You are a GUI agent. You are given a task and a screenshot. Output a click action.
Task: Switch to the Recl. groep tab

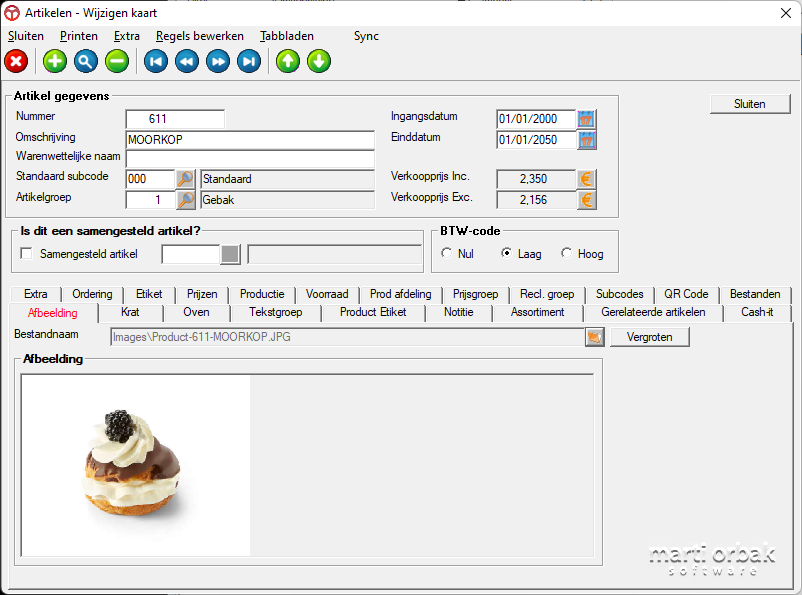[547, 294]
